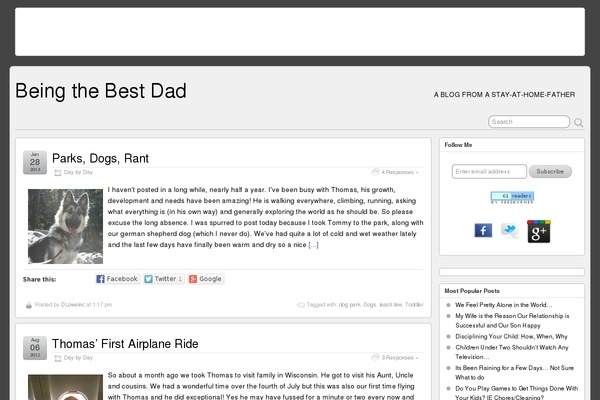This screenshot has width=600, height=400.
Task: Open the Facebook follow icon in sidebar
Action: click(x=483, y=230)
